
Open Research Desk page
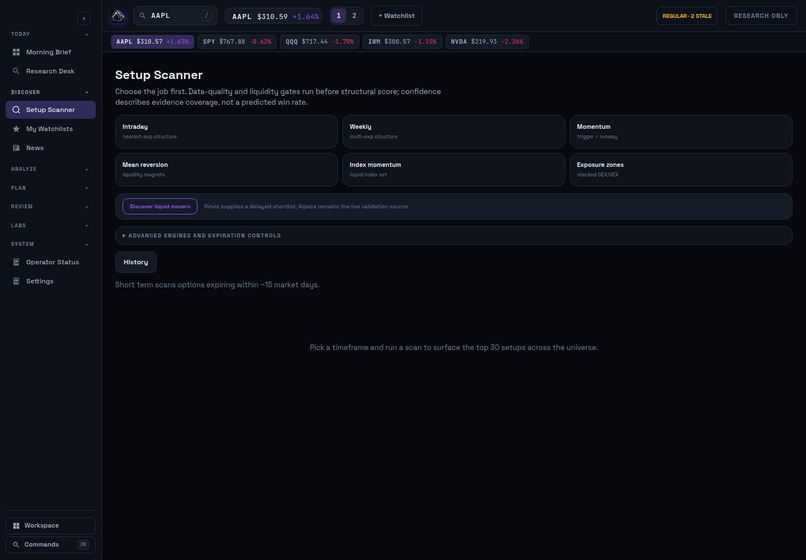[50, 71]
